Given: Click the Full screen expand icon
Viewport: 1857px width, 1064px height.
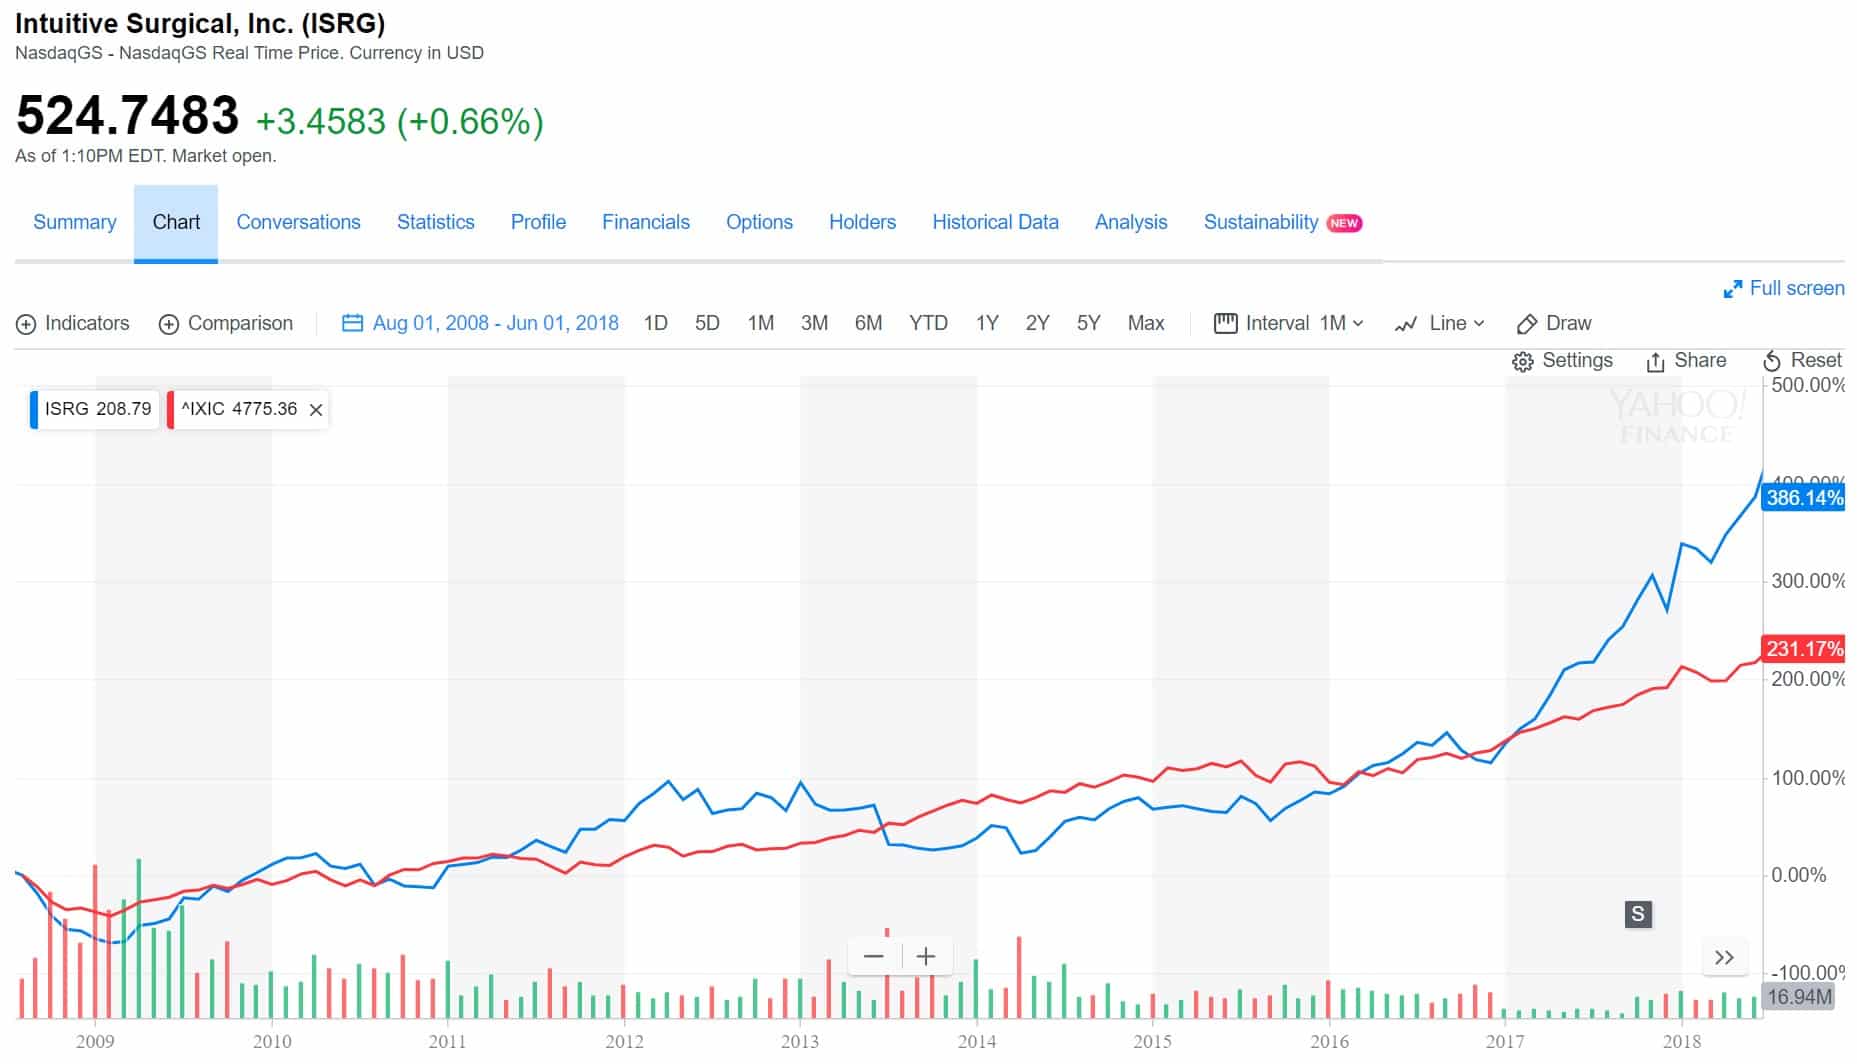Looking at the screenshot, I should [x=1732, y=289].
